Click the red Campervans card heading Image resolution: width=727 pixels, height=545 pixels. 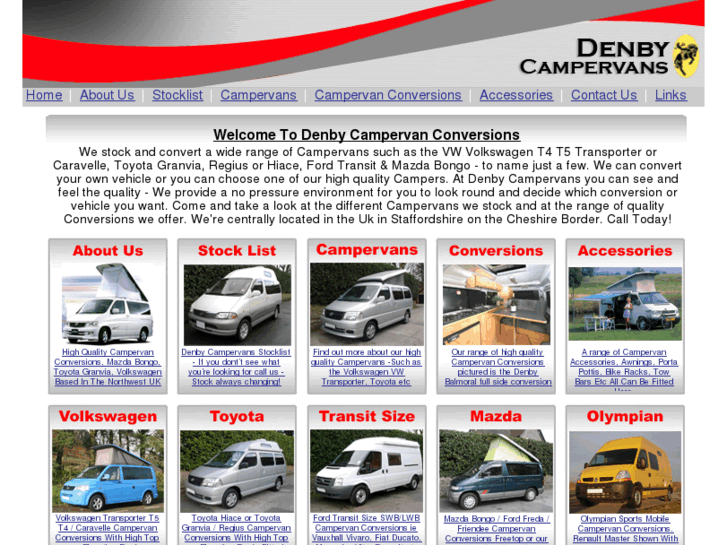click(x=367, y=250)
